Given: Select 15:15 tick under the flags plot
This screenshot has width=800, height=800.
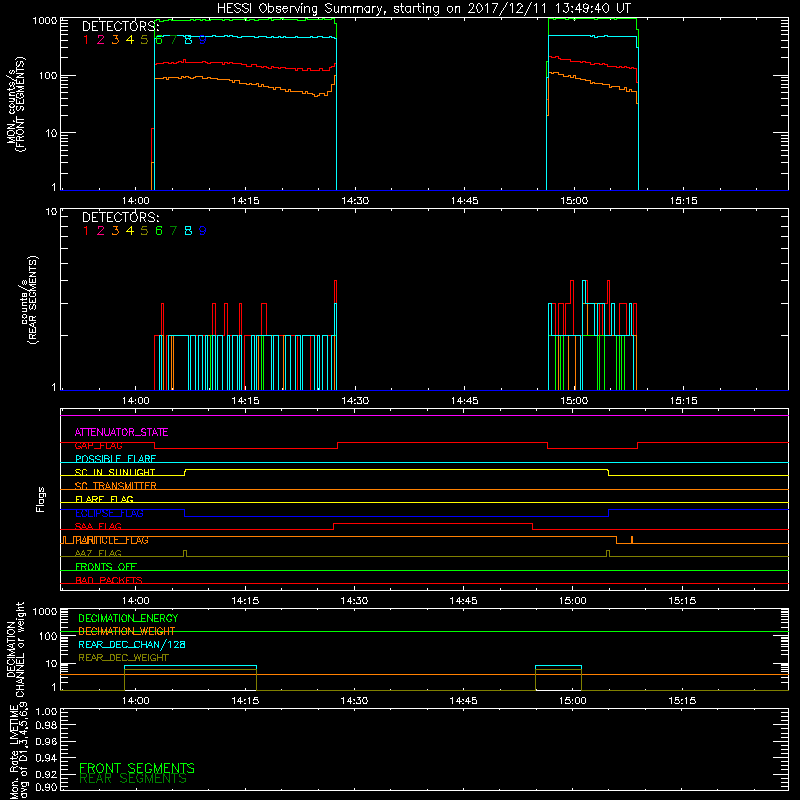Looking at the screenshot, I should tap(682, 601).
